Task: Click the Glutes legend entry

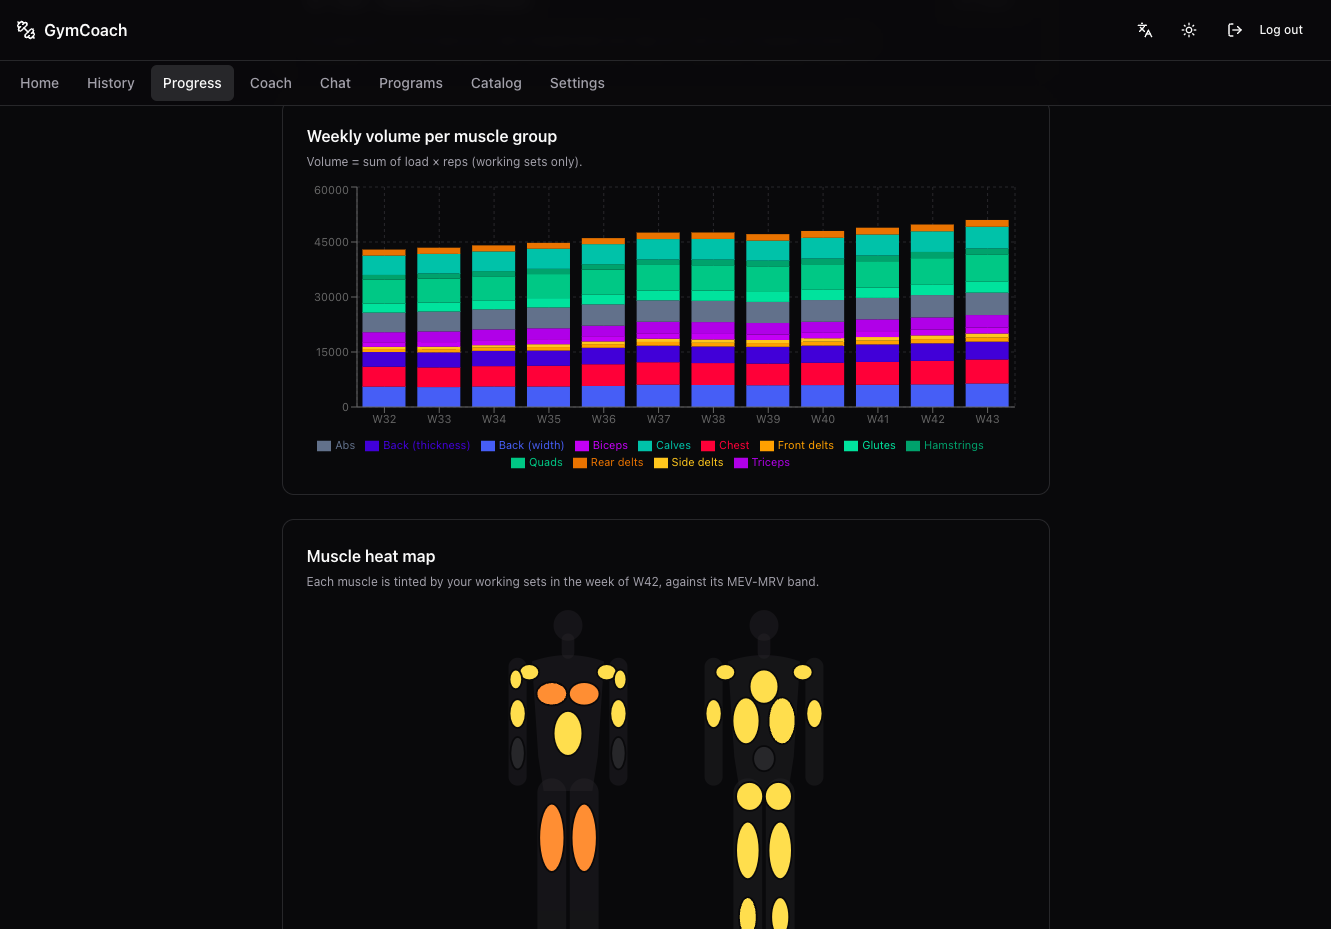Action: [870, 446]
